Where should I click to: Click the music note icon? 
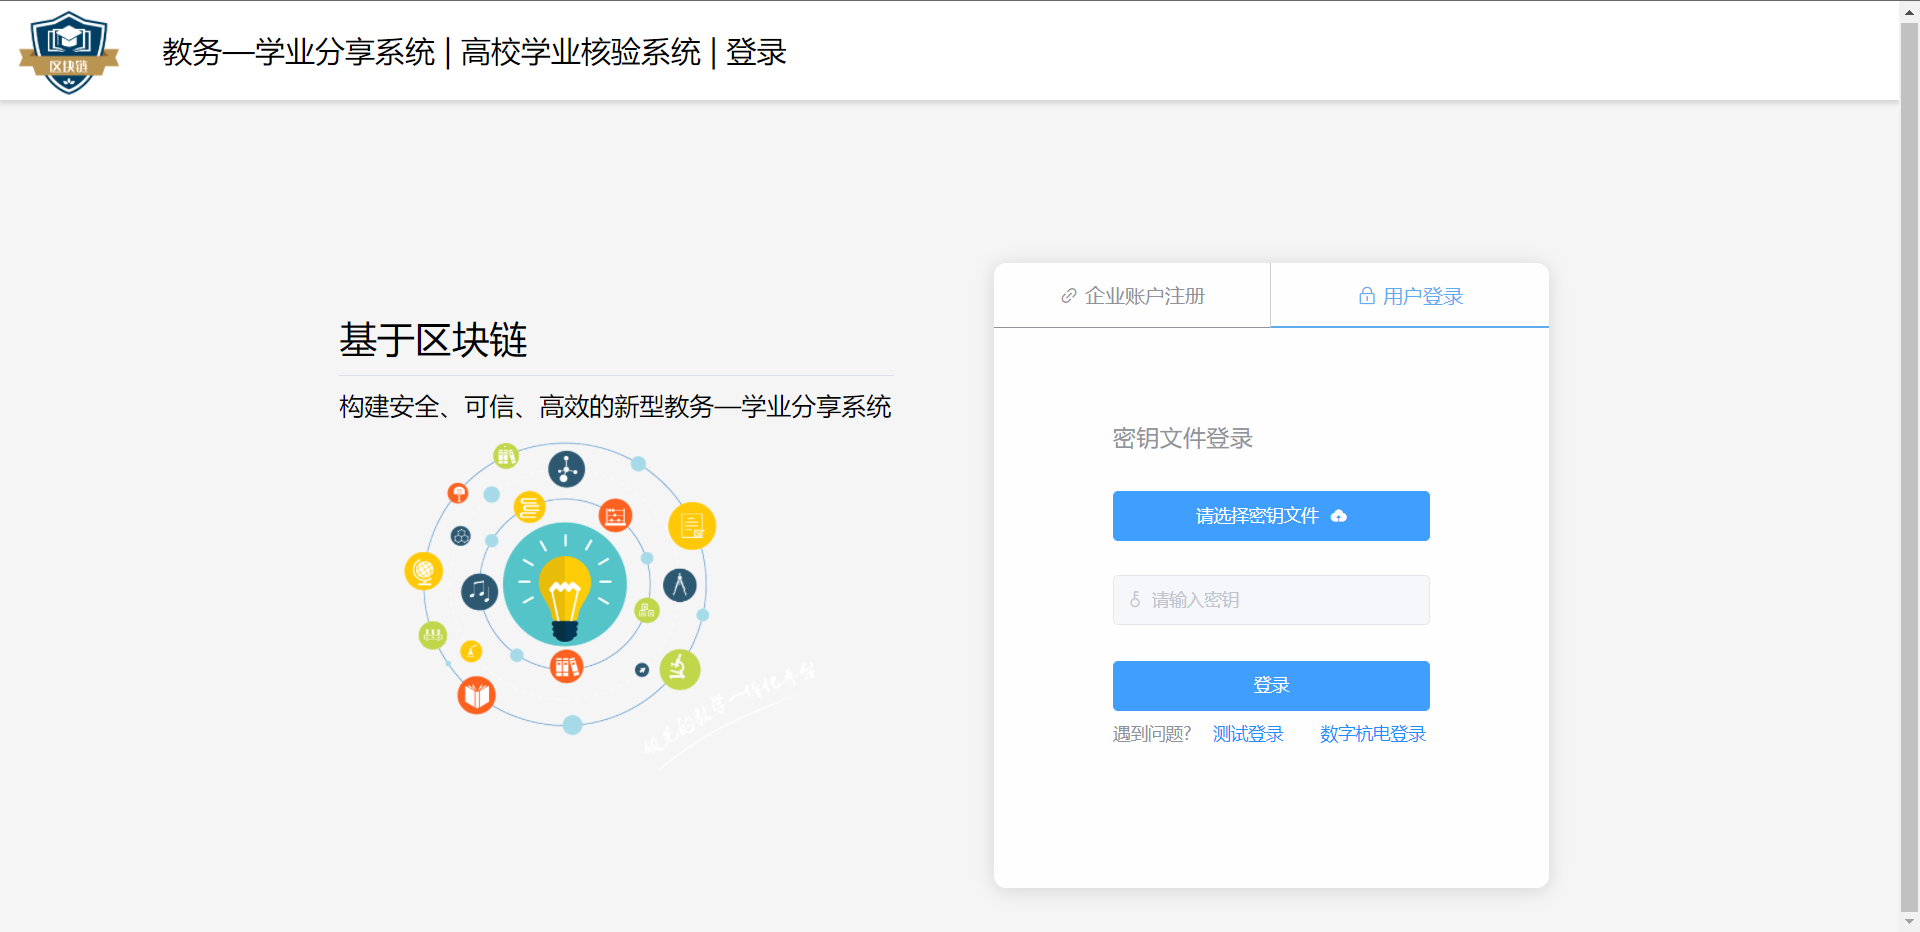pos(479,591)
